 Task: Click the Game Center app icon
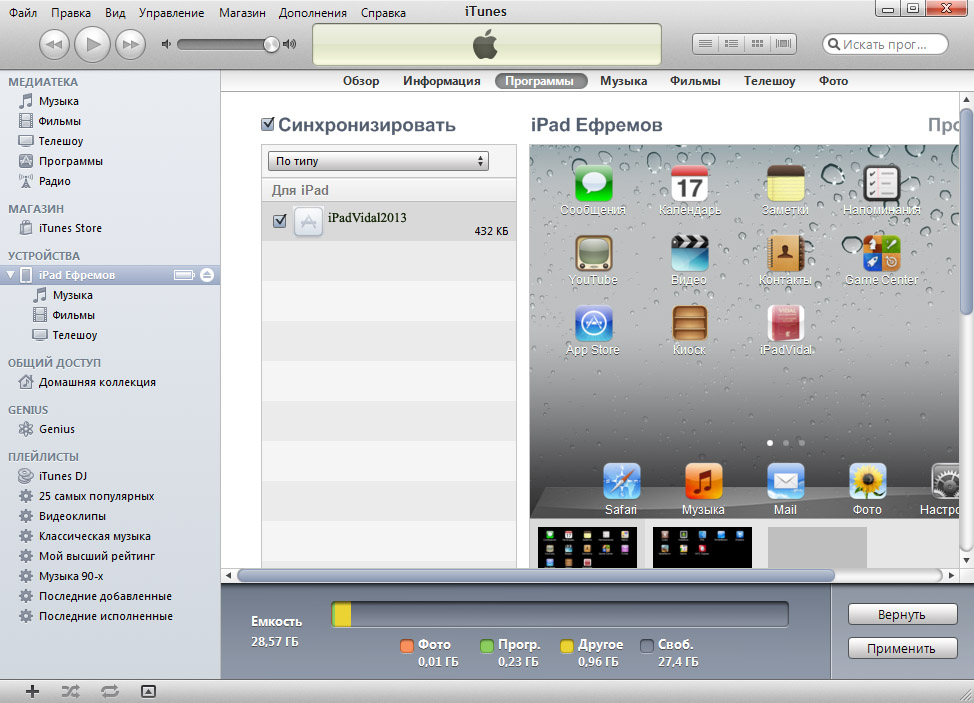tap(881, 253)
